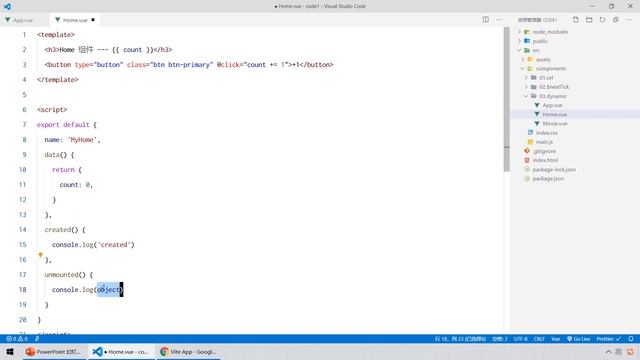Screen dimensions: 640x360
Task: Open the editor more actions ellipsis
Action: [499, 20]
